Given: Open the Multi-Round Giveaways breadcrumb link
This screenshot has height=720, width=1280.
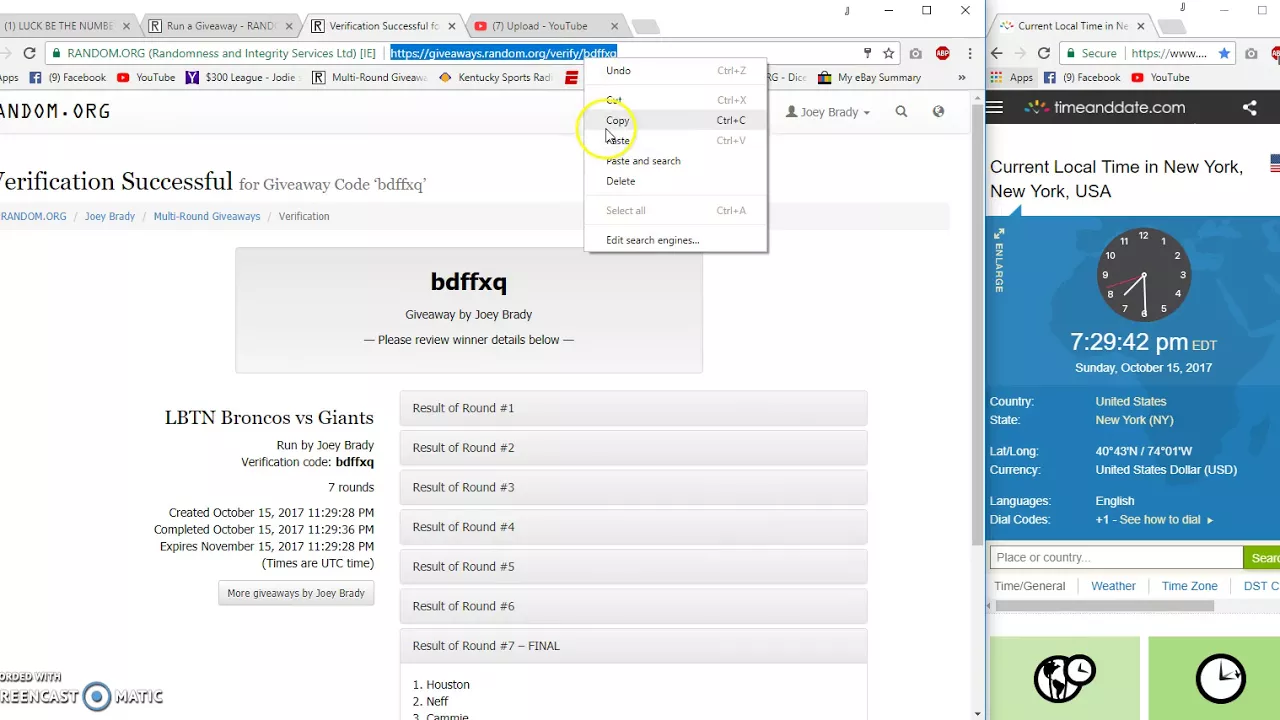Looking at the screenshot, I should click(x=207, y=216).
